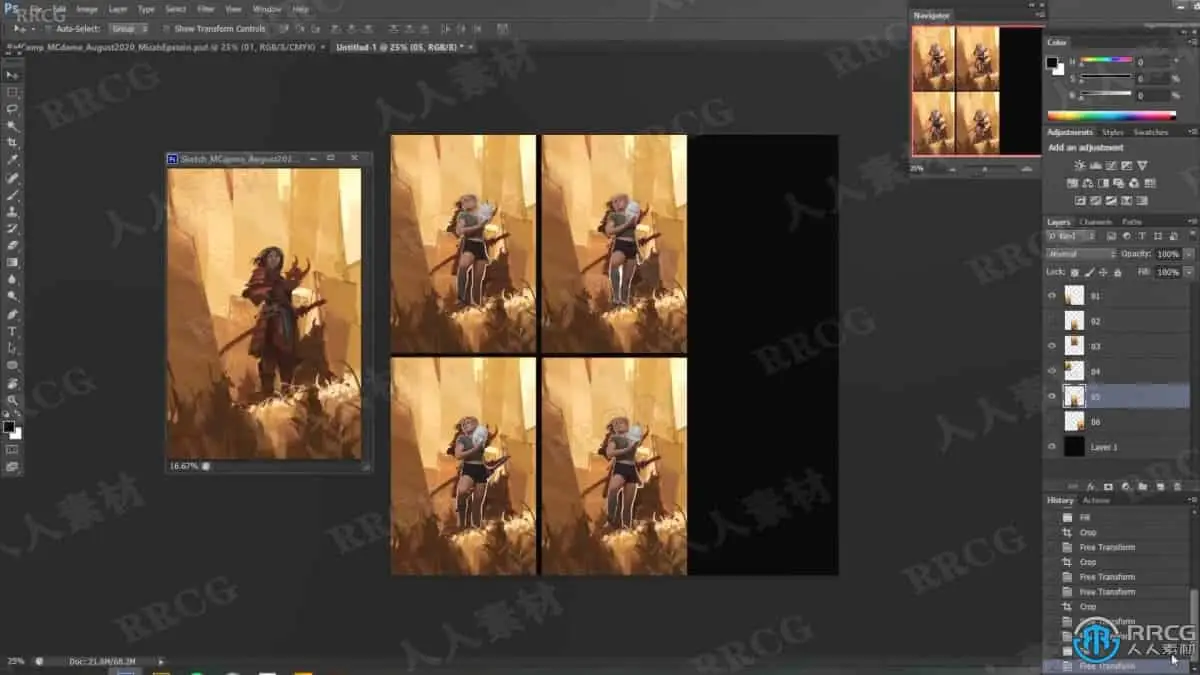Show layer 06 via visibility box
This screenshot has height=675, width=1200.
1051,422
